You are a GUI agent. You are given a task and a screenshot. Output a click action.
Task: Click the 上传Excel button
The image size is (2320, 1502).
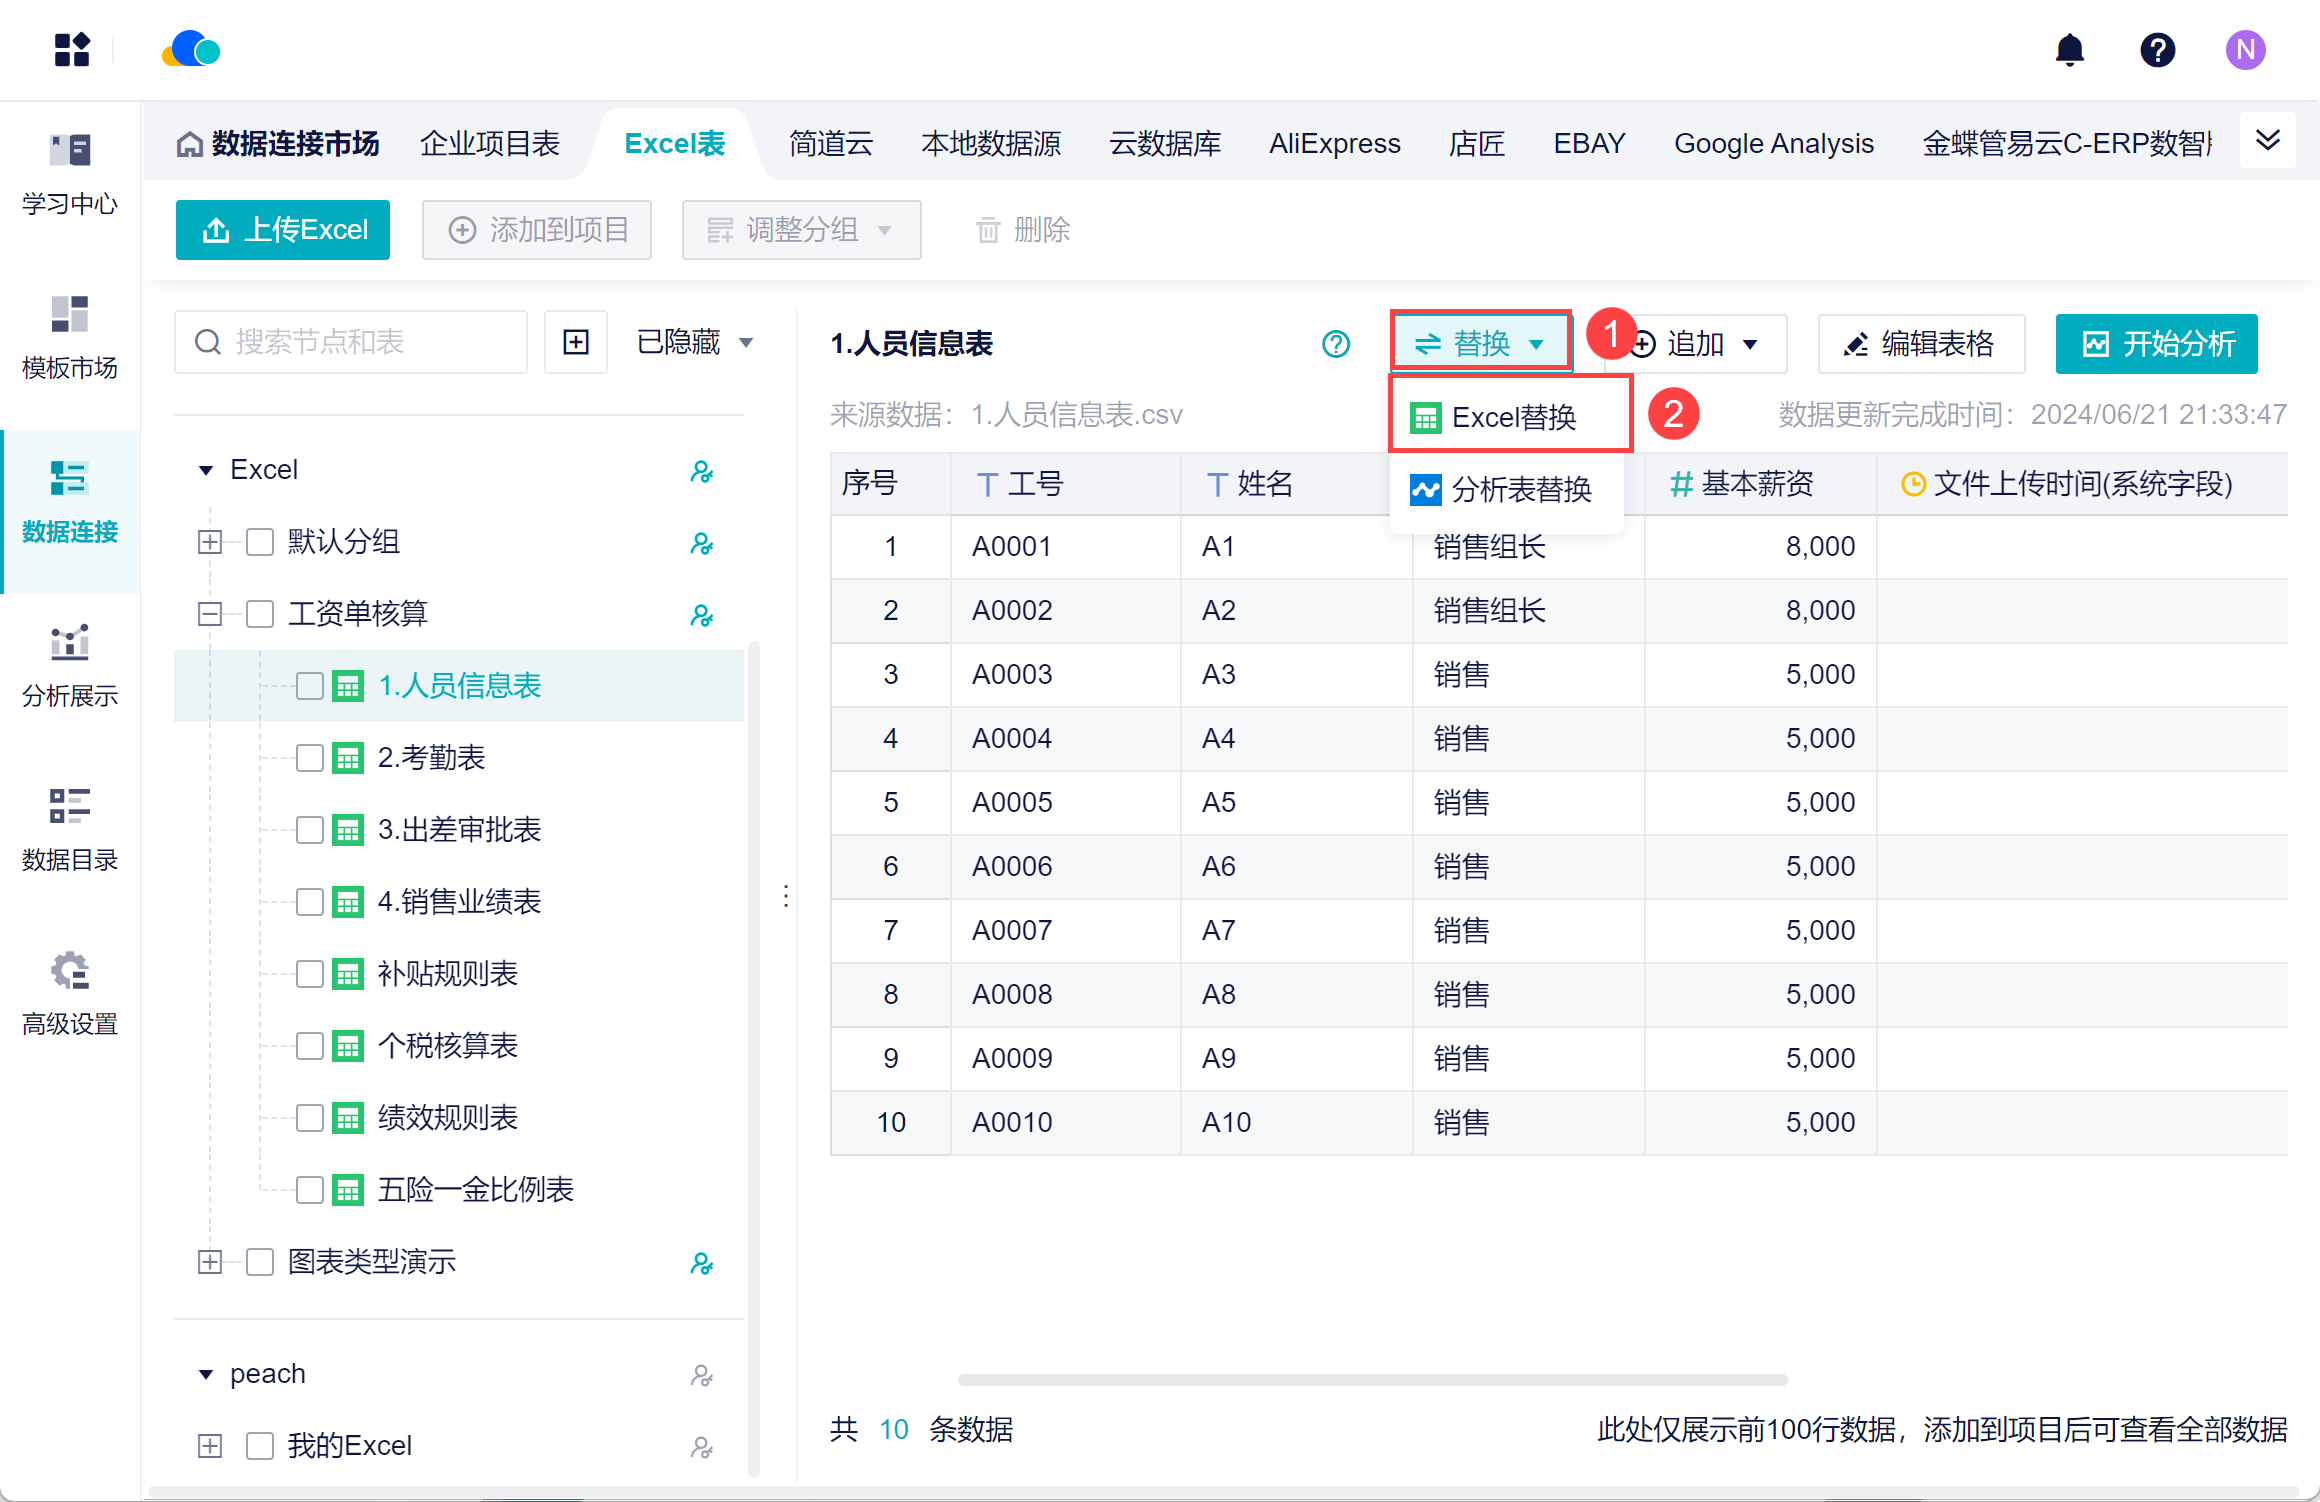pyautogui.click(x=283, y=230)
